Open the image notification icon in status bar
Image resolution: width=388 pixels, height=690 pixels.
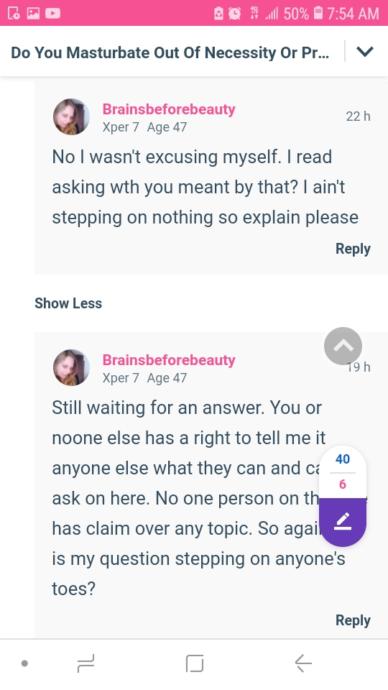click(x=33, y=13)
